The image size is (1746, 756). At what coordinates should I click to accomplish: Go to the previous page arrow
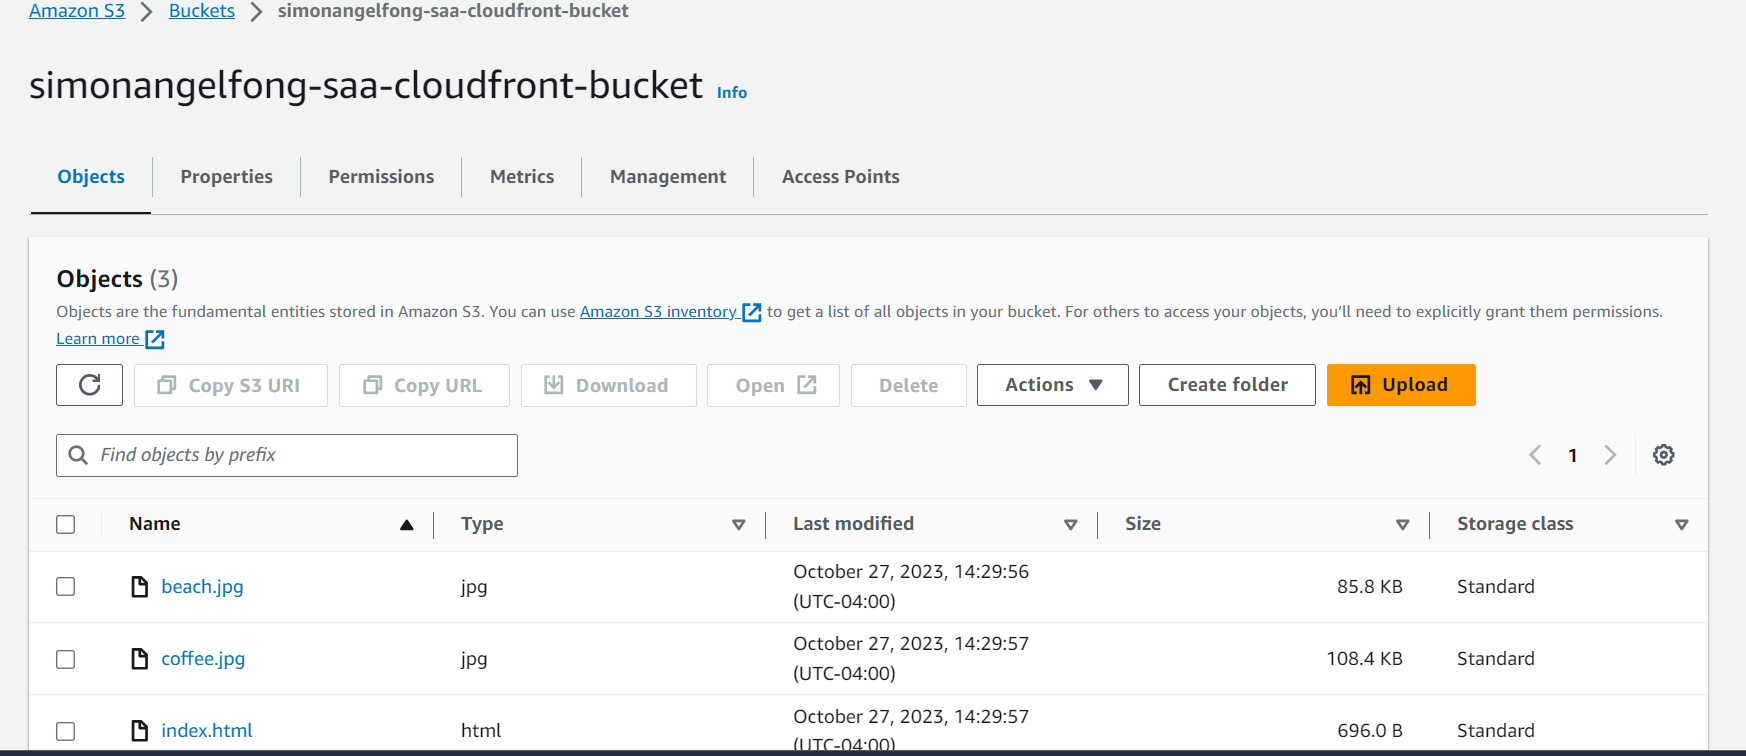tap(1535, 455)
